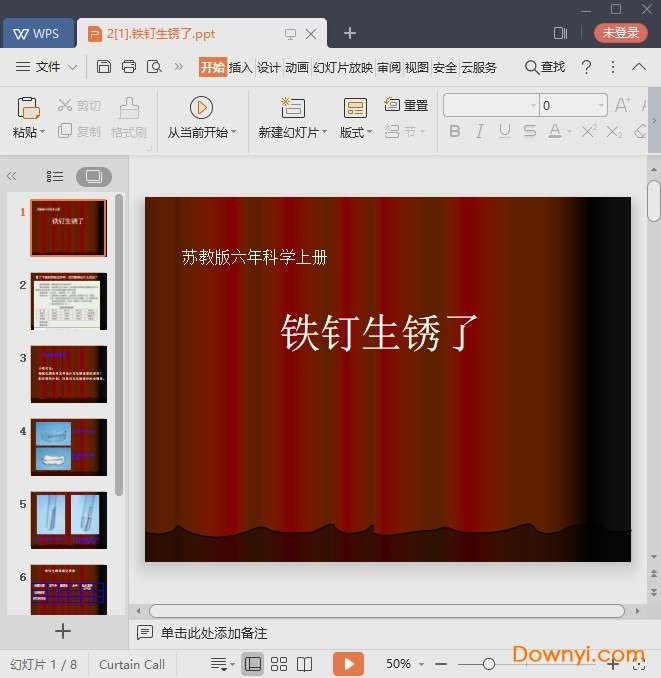Open From Current Start dropdown arrow
The image size is (661, 678).
pos(233,131)
